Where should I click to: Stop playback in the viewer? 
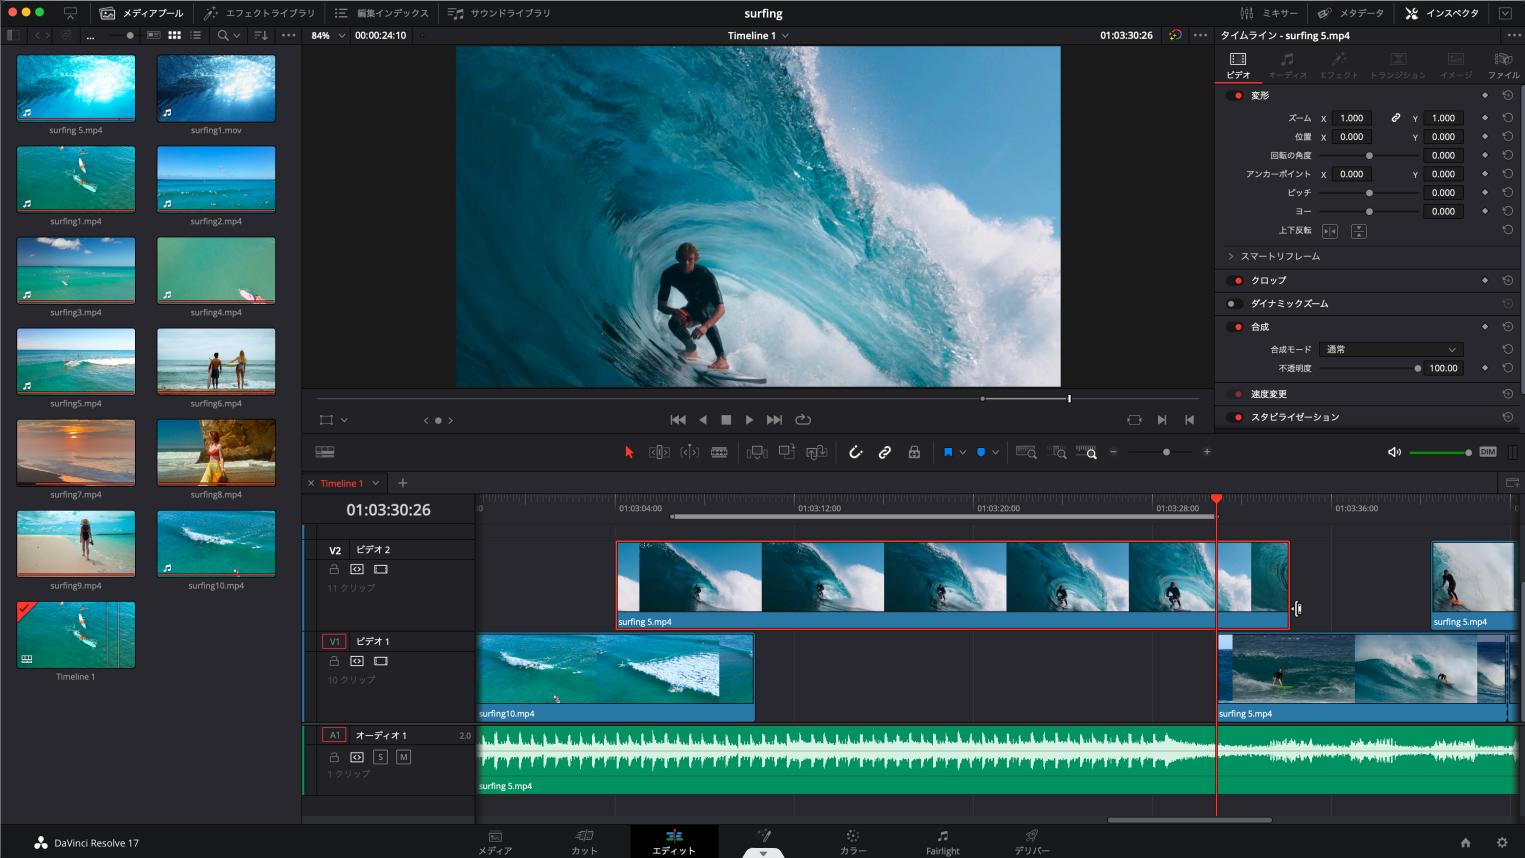point(726,420)
